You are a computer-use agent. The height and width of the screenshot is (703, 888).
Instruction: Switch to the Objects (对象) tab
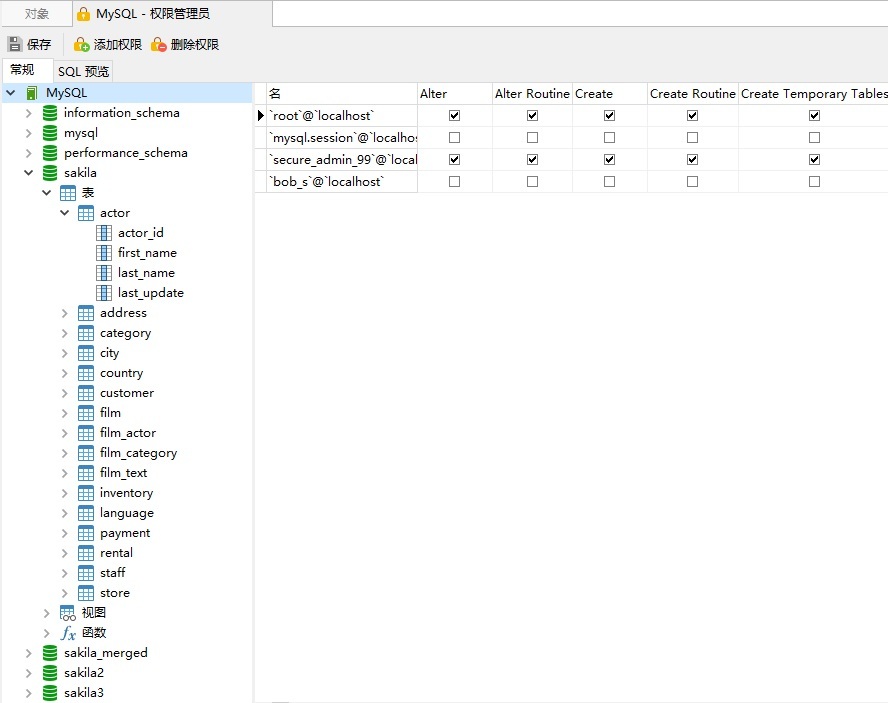point(37,14)
